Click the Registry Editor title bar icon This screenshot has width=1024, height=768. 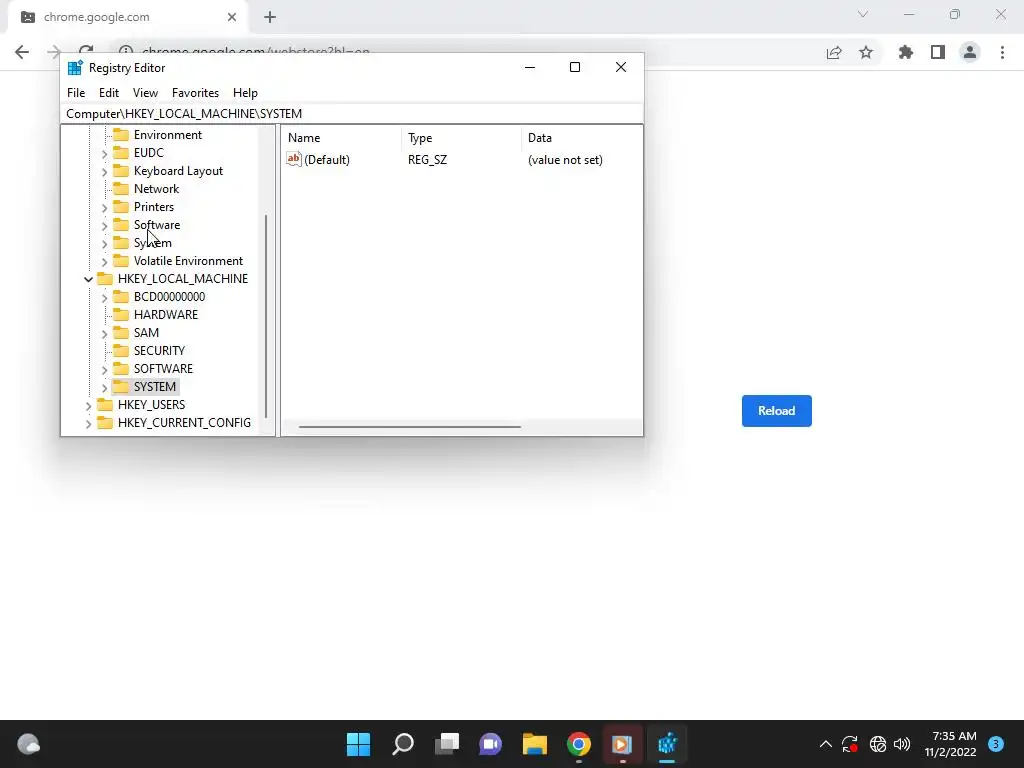(75, 67)
